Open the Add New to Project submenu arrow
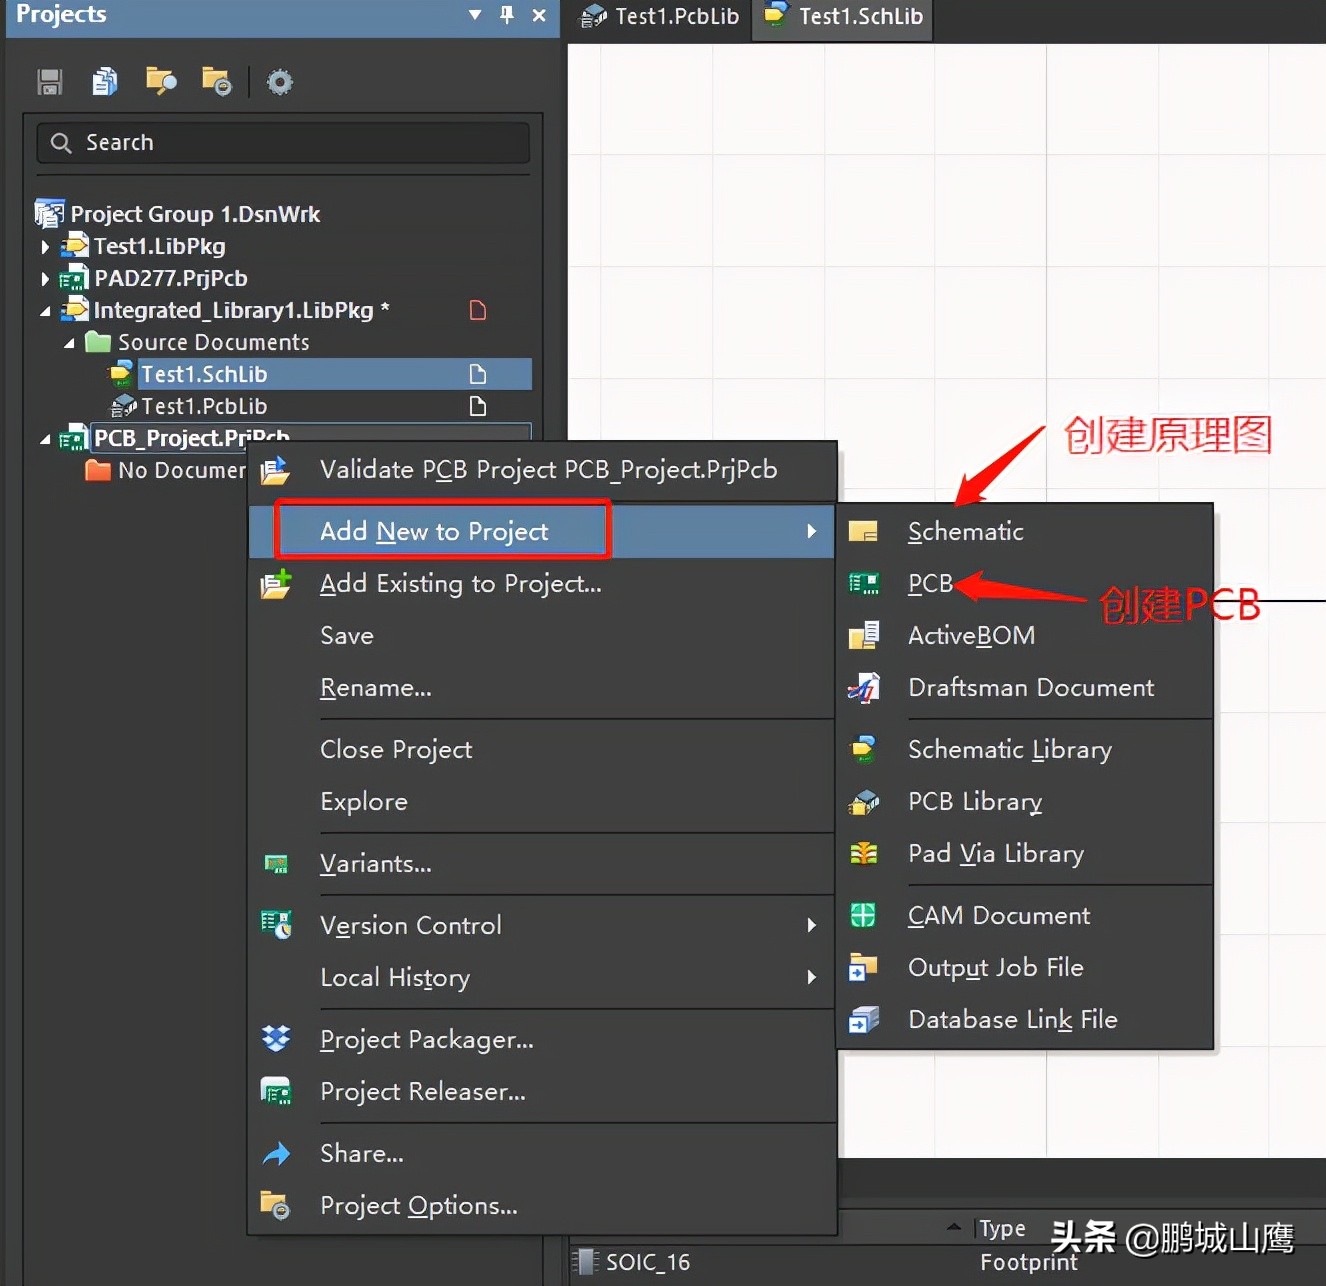 [x=811, y=531]
